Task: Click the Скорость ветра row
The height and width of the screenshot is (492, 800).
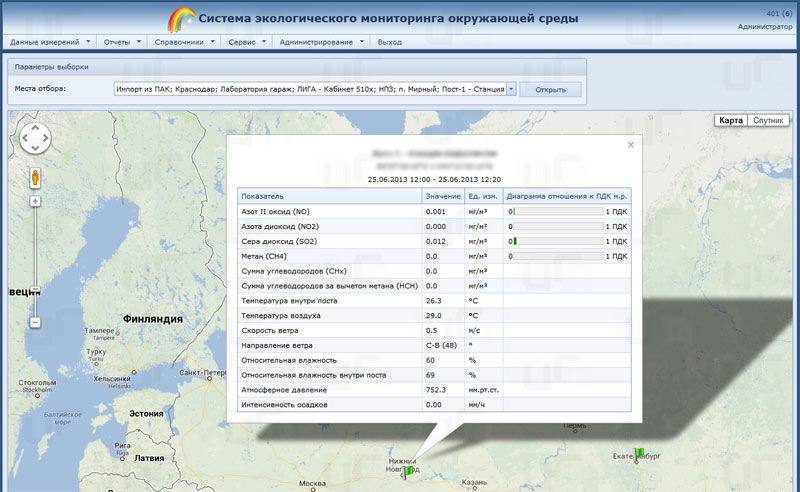Action: [434, 330]
